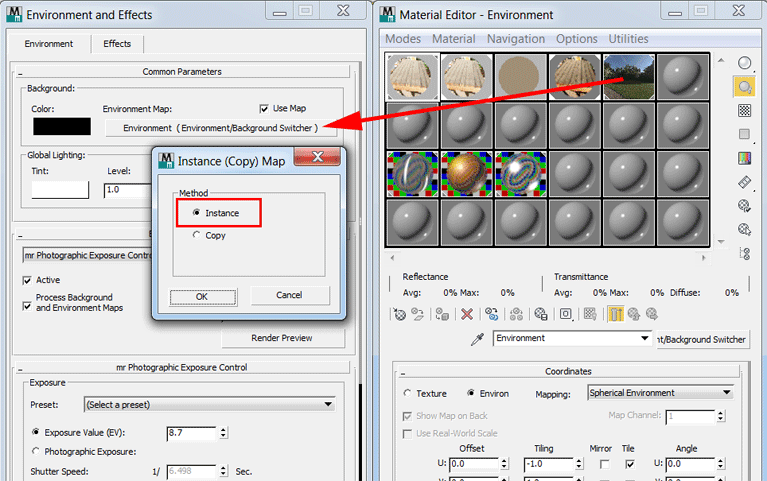This screenshot has width=767, height=481.
Task: Open the Utilities menu
Action: (x=628, y=39)
